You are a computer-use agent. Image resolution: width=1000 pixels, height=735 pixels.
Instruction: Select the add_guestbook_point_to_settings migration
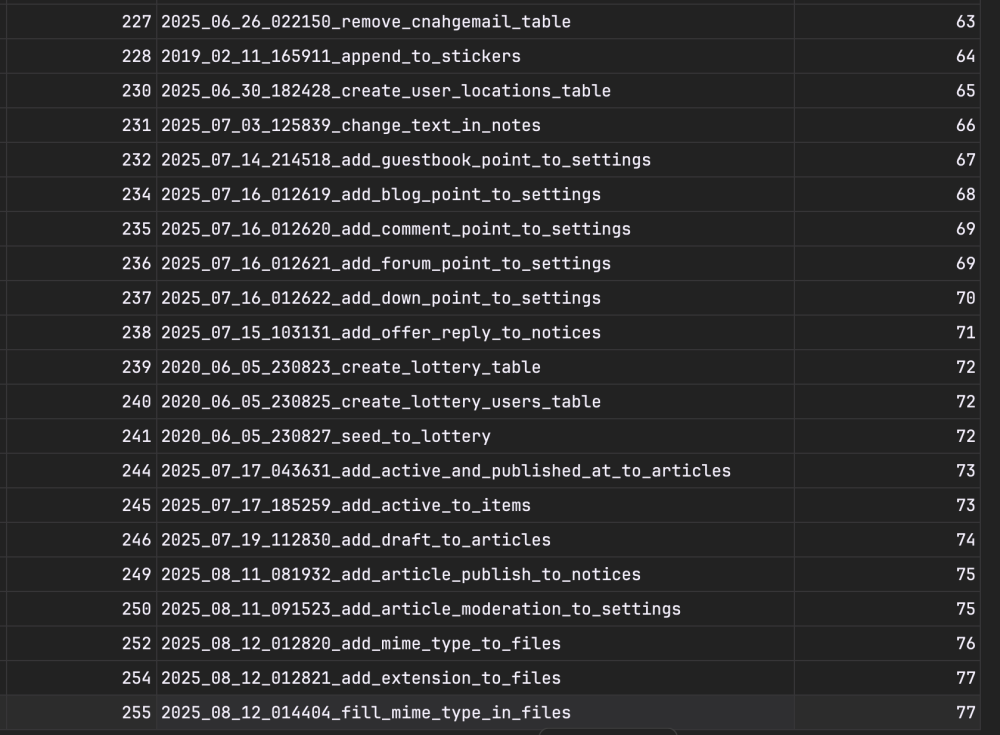[x=406, y=160]
